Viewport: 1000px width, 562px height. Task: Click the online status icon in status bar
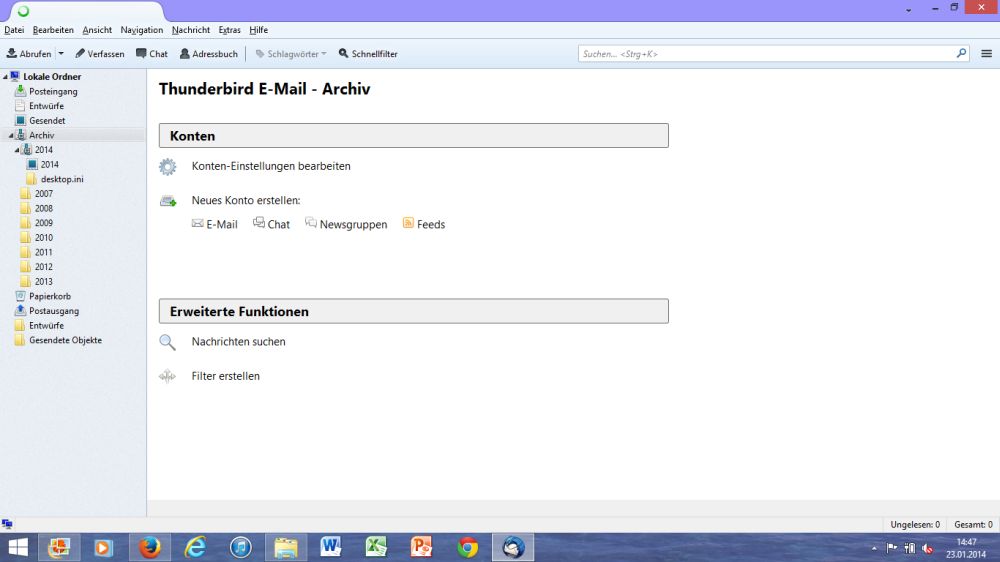(7, 524)
